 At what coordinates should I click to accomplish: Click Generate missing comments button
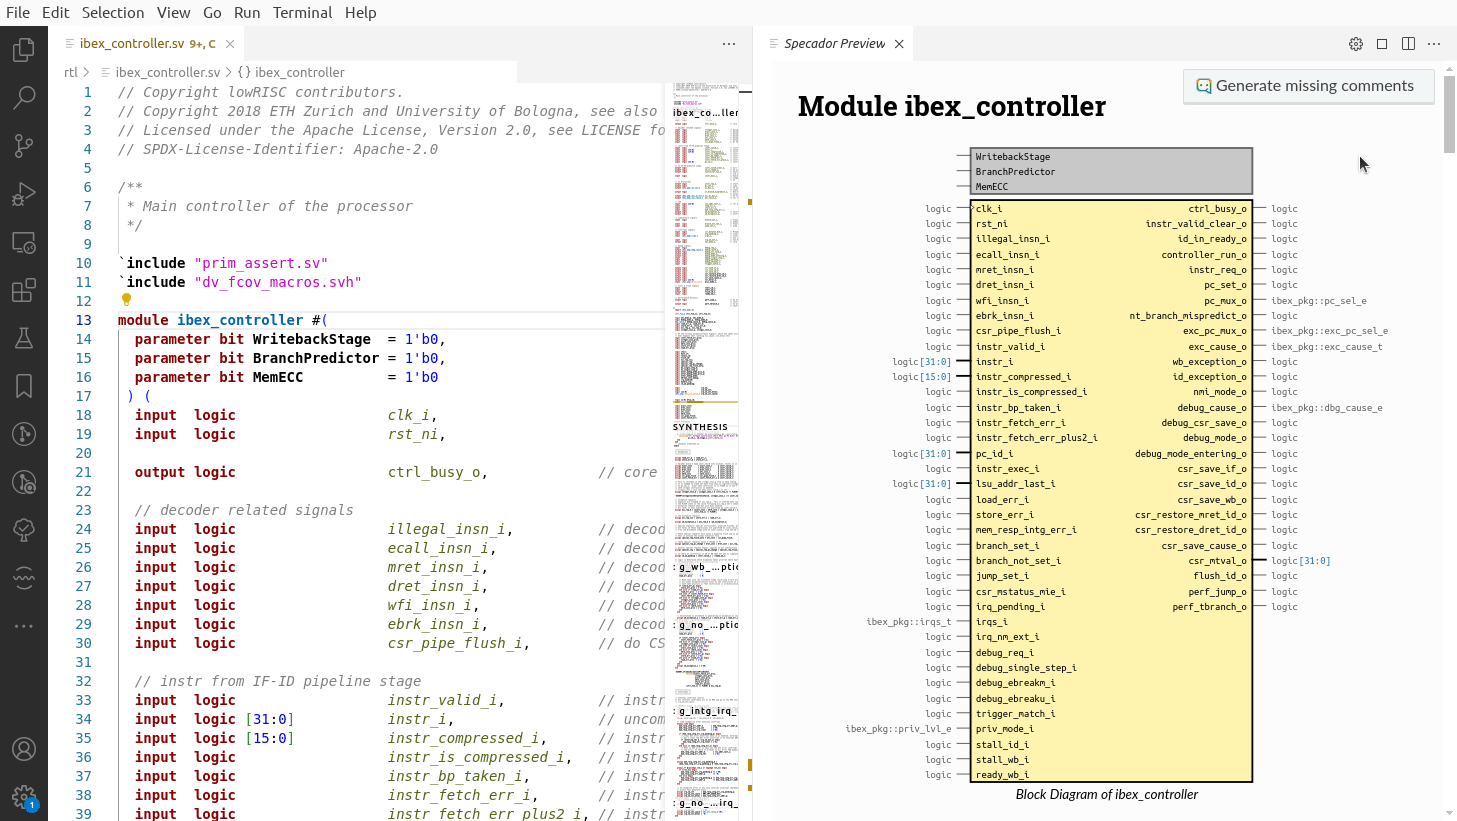click(1308, 86)
